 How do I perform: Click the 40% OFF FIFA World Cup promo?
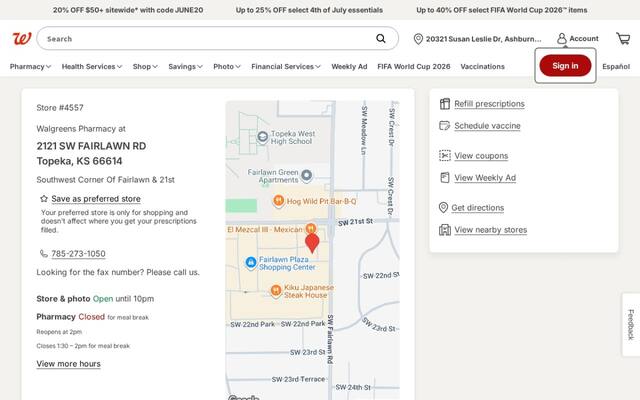[x=502, y=10]
